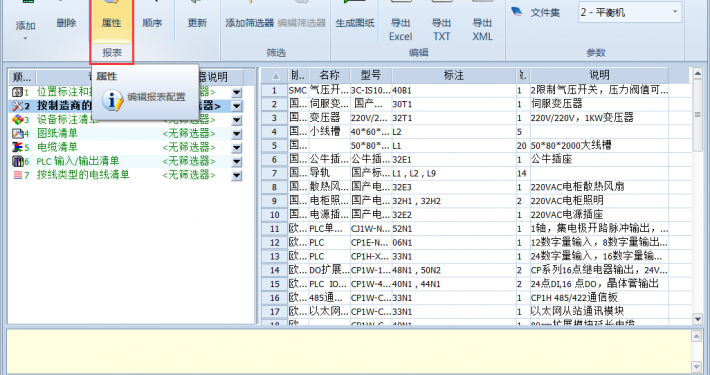The image size is (710, 375).
Task: Open filter dropdown for row 1 位置标注
Action: click(236, 92)
